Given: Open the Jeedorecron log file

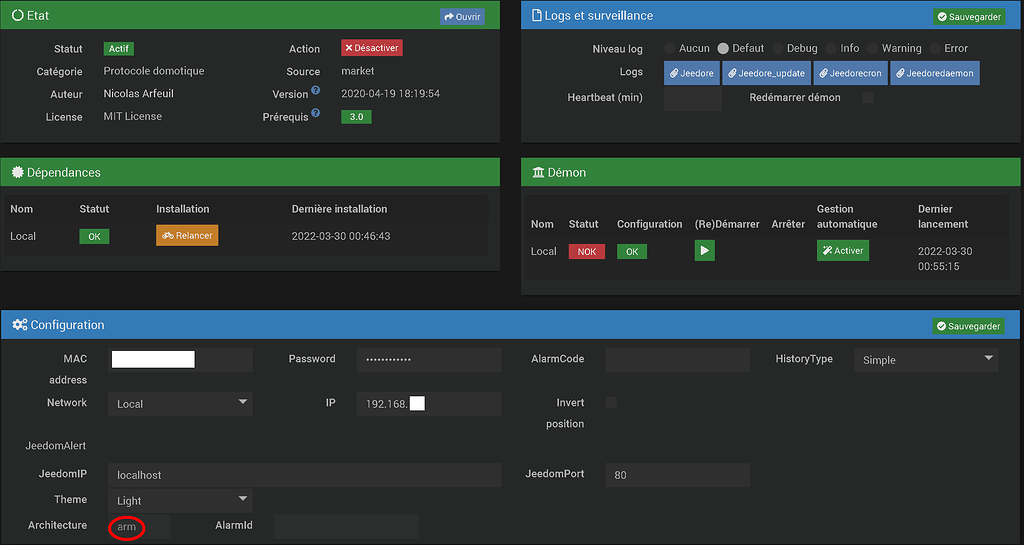Looking at the screenshot, I should tap(849, 73).
